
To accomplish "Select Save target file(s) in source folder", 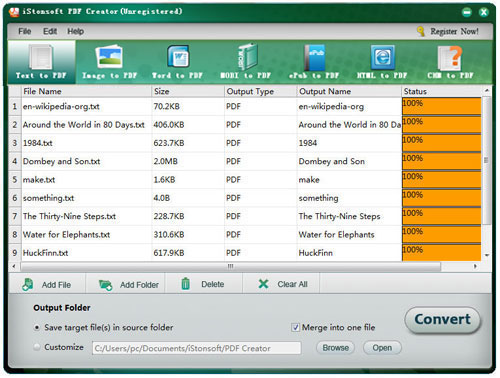I will pyautogui.click(x=37, y=328).
